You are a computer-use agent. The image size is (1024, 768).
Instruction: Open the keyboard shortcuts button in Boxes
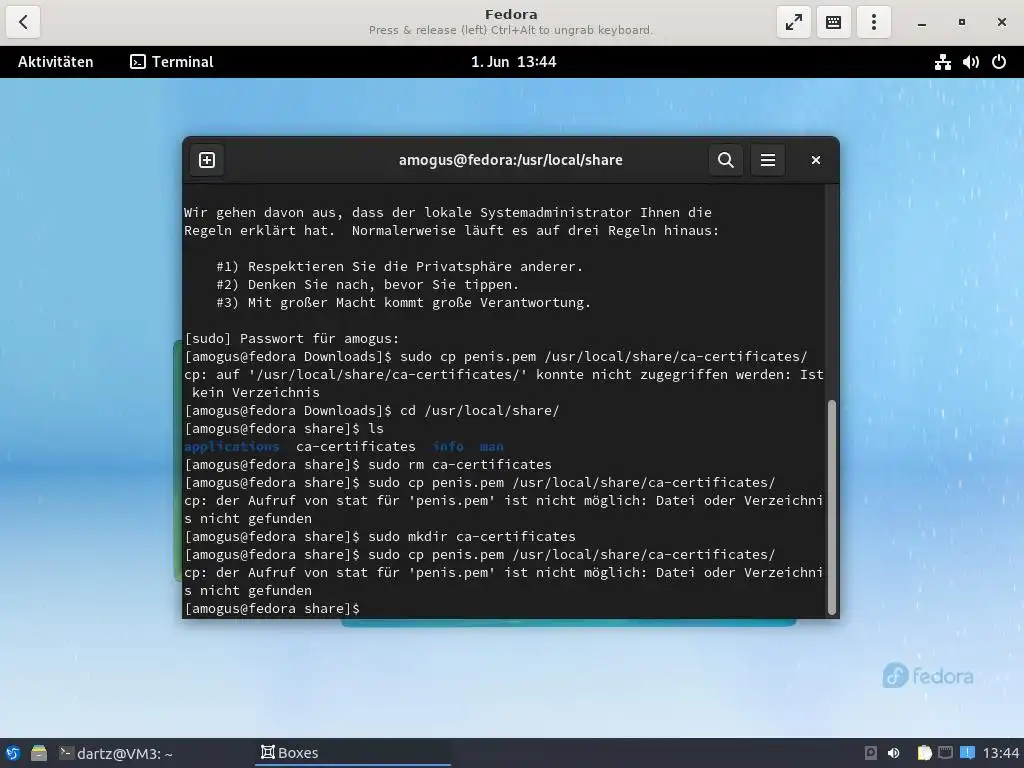click(x=833, y=22)
